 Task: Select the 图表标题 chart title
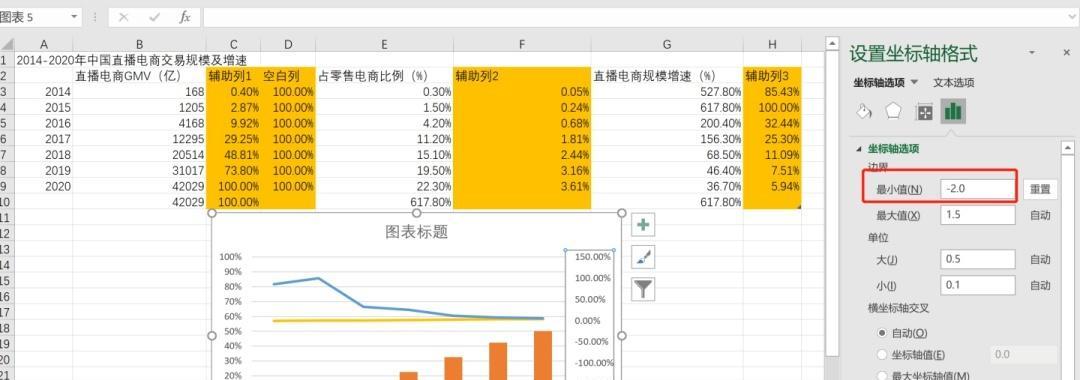(x=417, y=232)
